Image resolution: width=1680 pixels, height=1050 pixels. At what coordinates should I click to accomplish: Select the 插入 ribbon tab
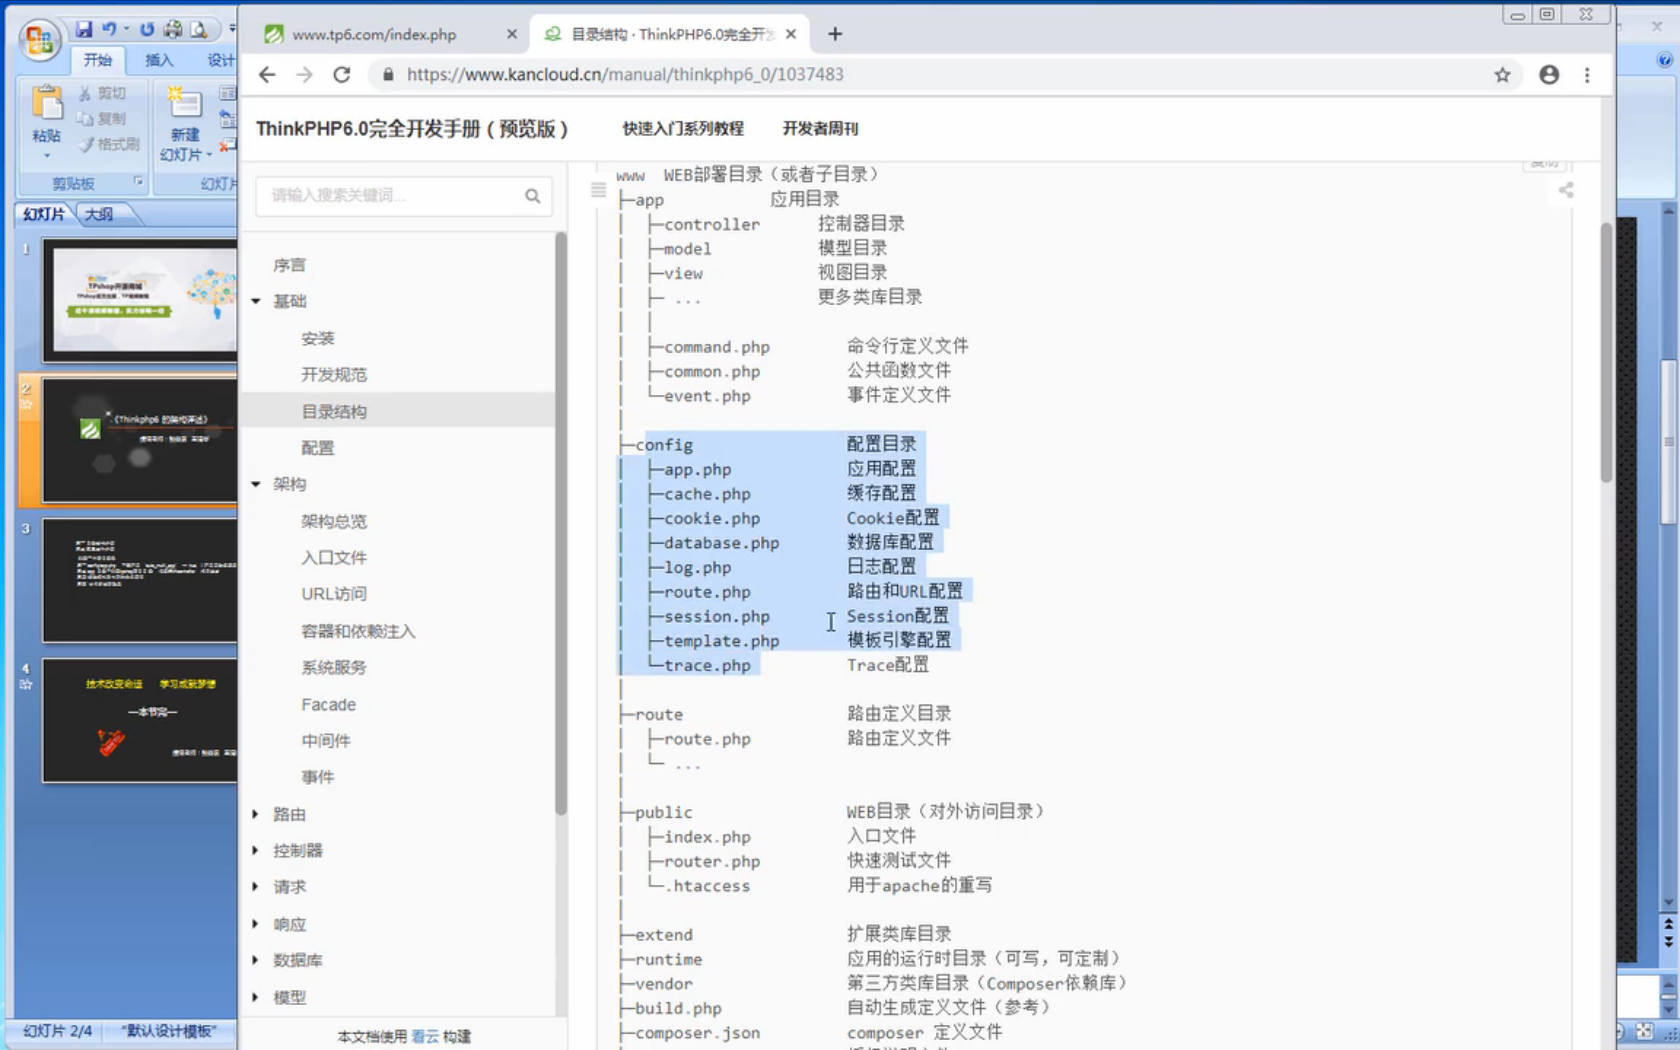159,60
